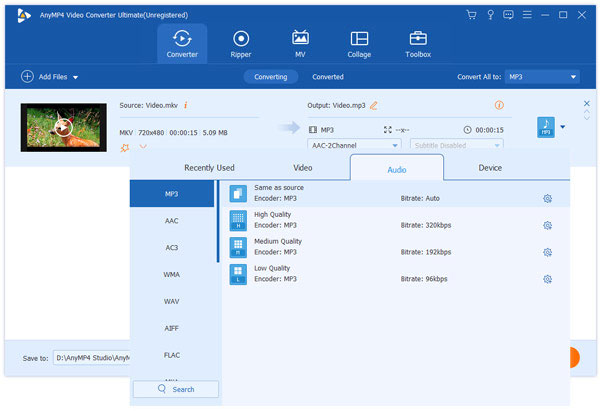Viewport: 600px width, 411px height.
Task: Select MP3 in the format list
Action: tap(172, 194)
